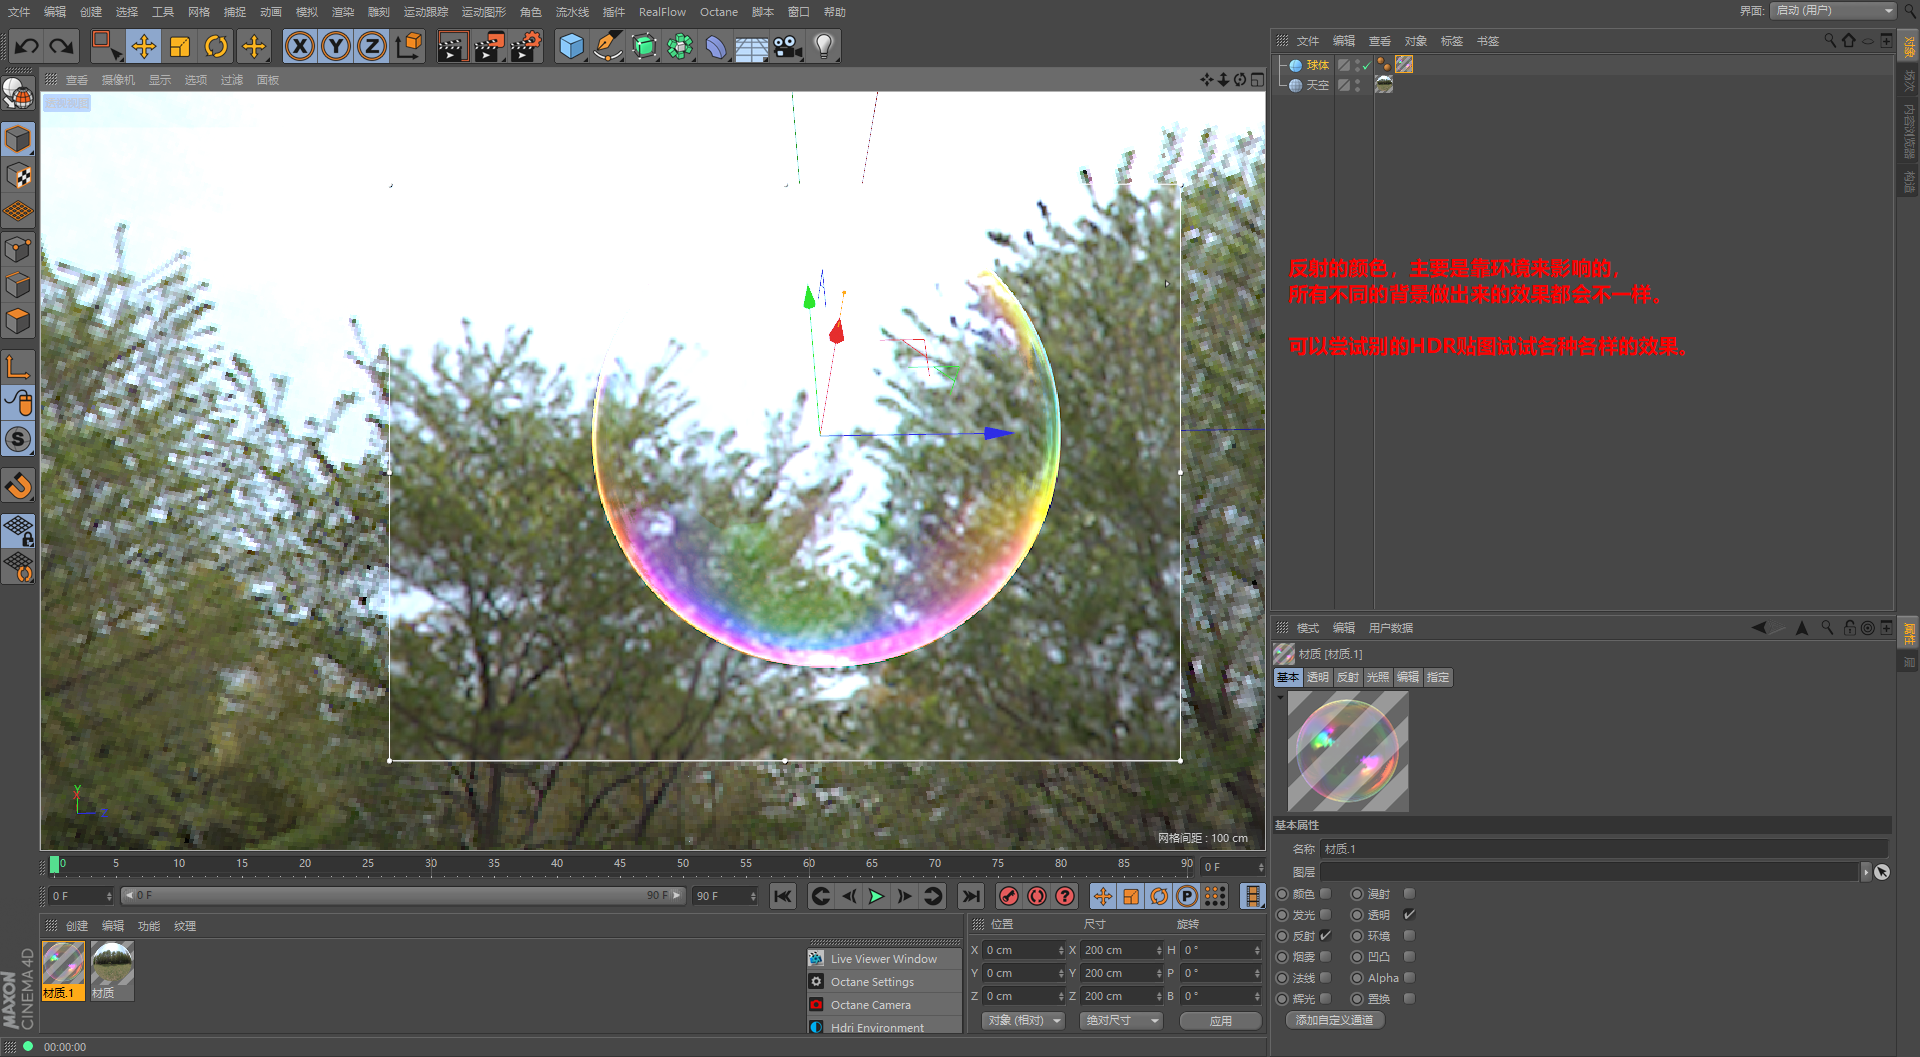Click the red Autokeying button
This screenshot has width=1920, height=1057.
[1037, 896]
